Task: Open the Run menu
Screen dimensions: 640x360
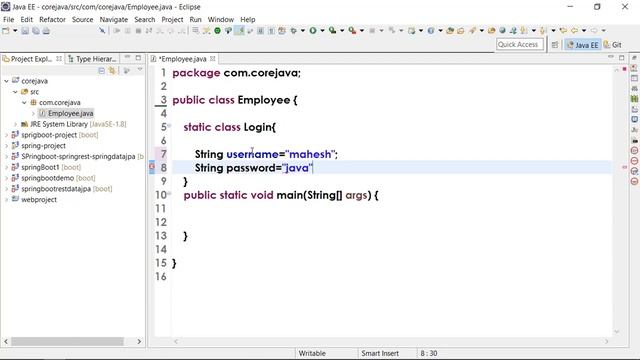Action: pos(196,20)
